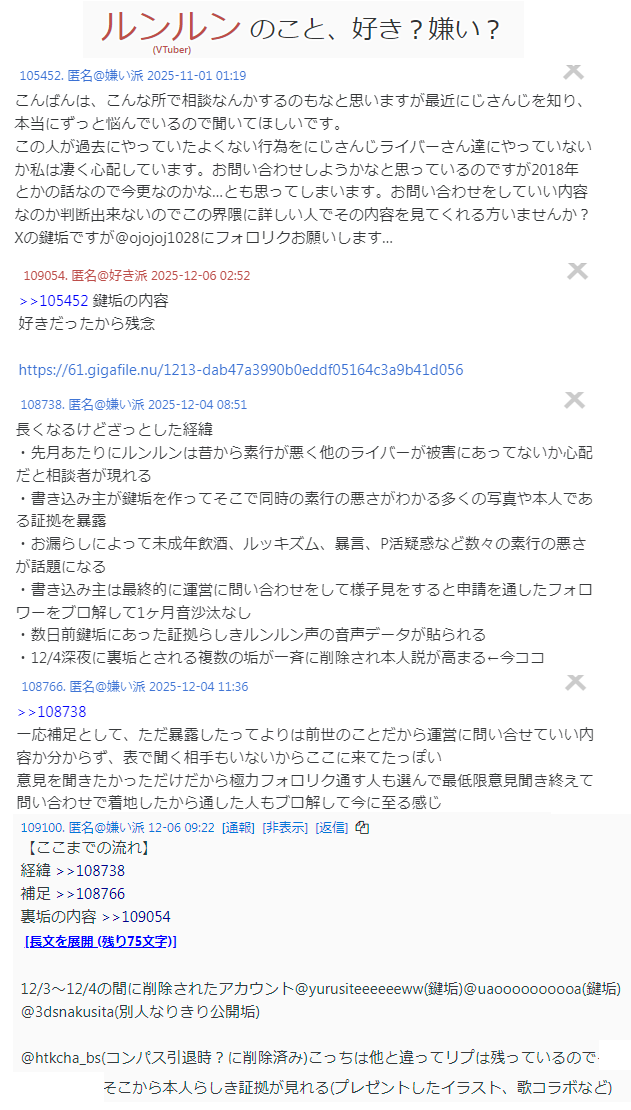Report post 109100 via [通報]

coord(238,828)
